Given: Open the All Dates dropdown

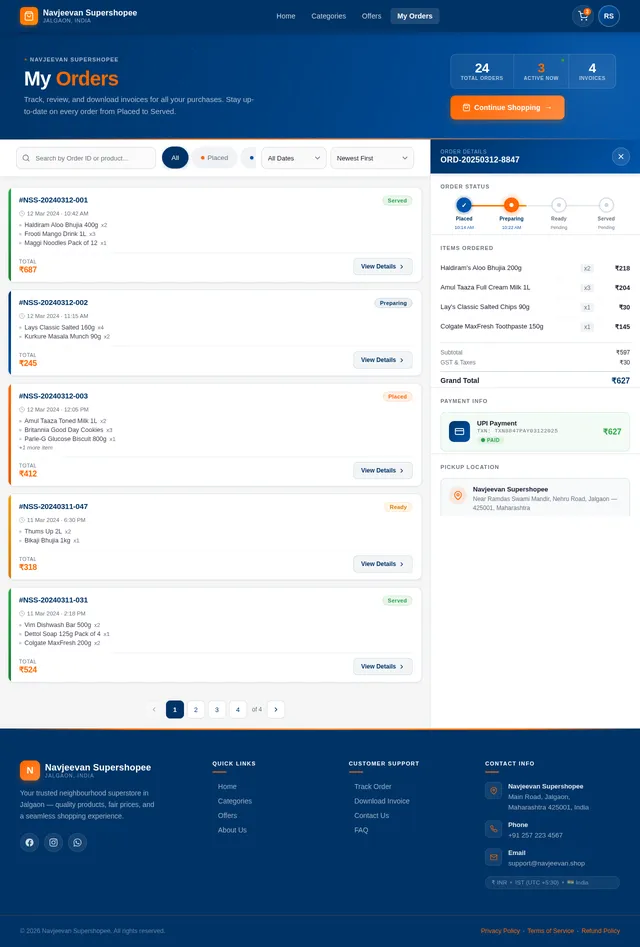Looking at the screenshot, I should tap(294, 158).
